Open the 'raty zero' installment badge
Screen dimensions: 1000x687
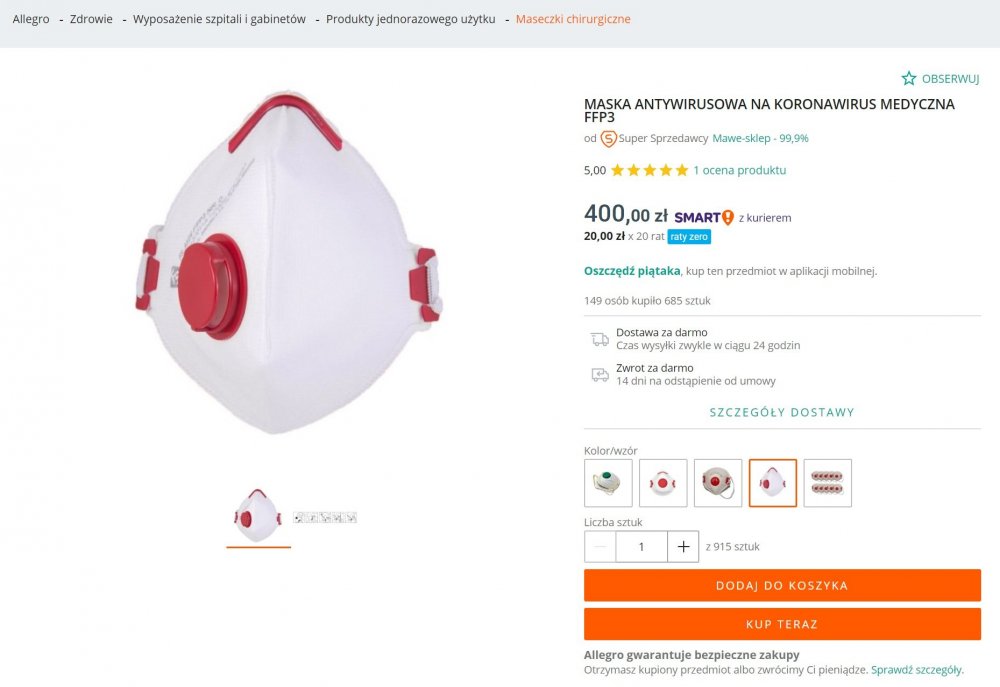(689, 237)
